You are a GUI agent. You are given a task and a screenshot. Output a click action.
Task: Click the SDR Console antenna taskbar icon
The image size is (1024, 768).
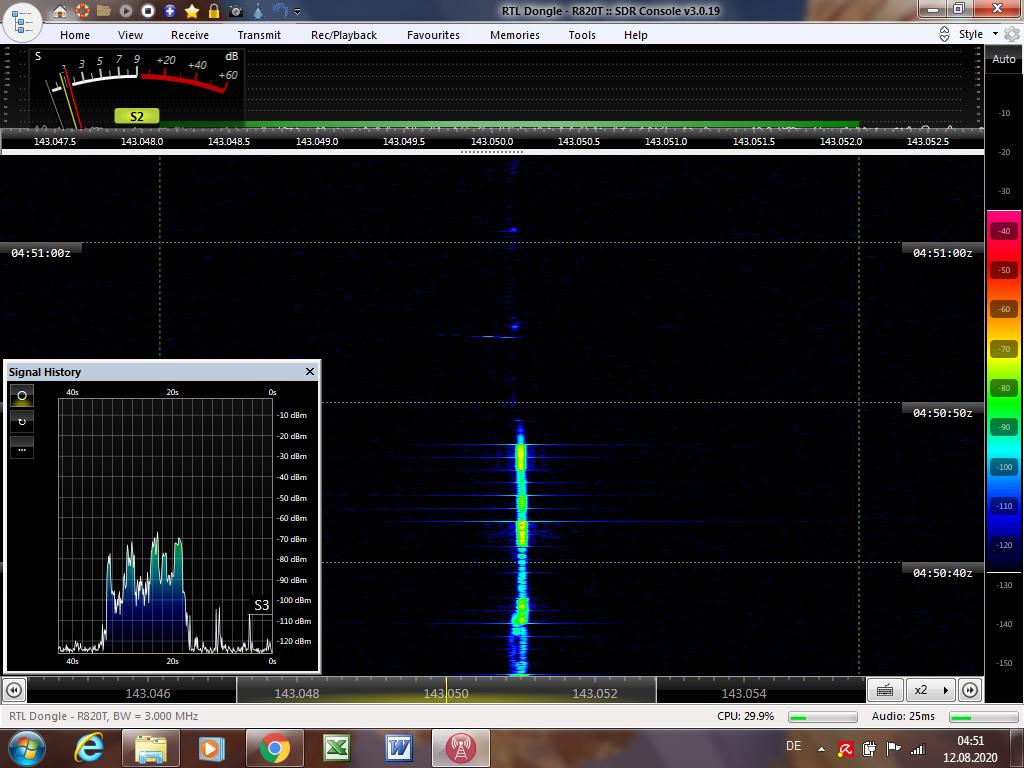[460, 748]
